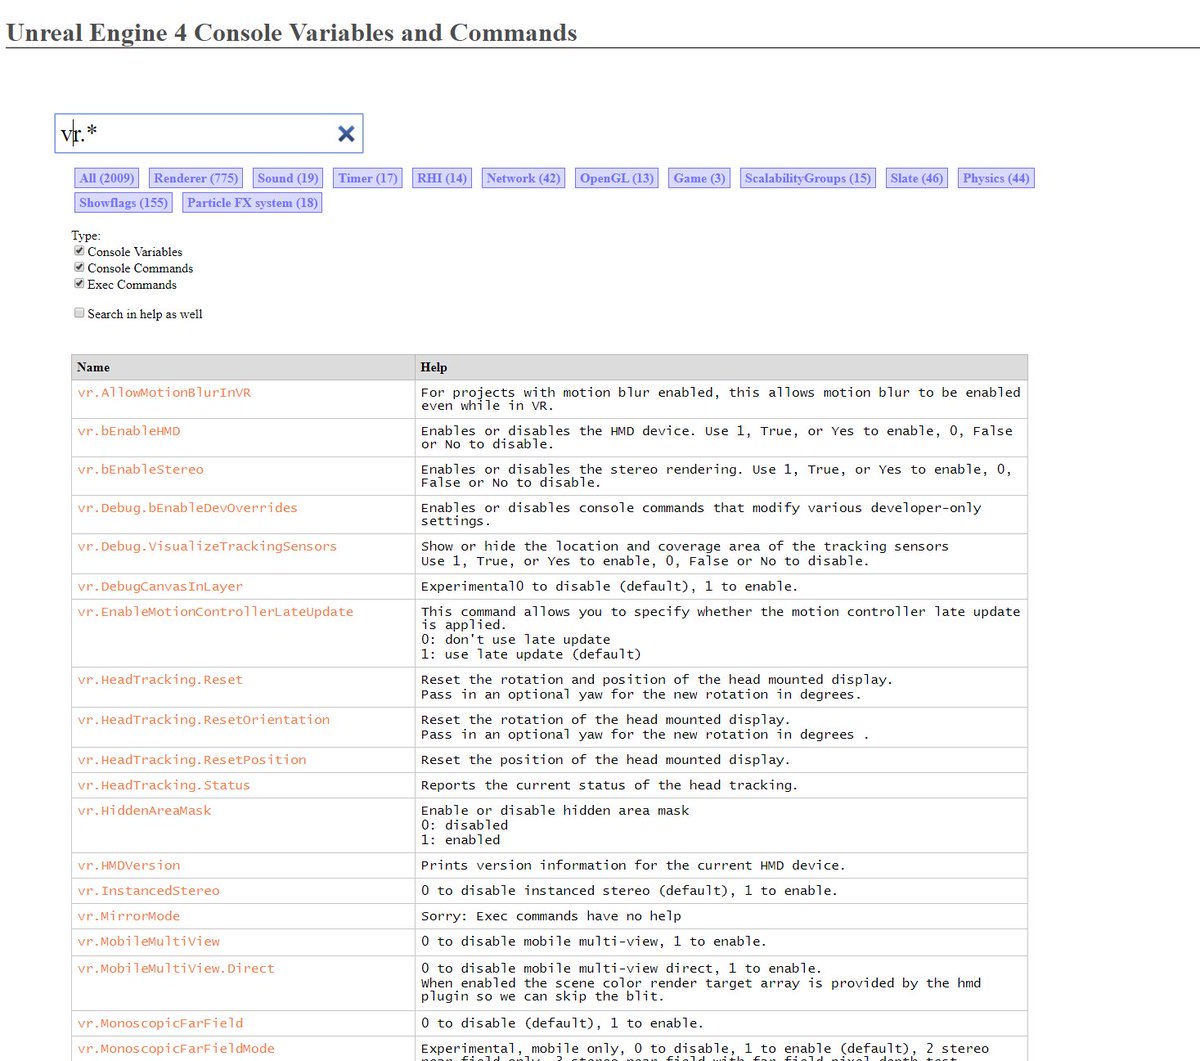The height and width of the screenshot is (1061, 1200).
Task: Select vr.DebugCanvasInLayer entry
Action: [160, 586]
